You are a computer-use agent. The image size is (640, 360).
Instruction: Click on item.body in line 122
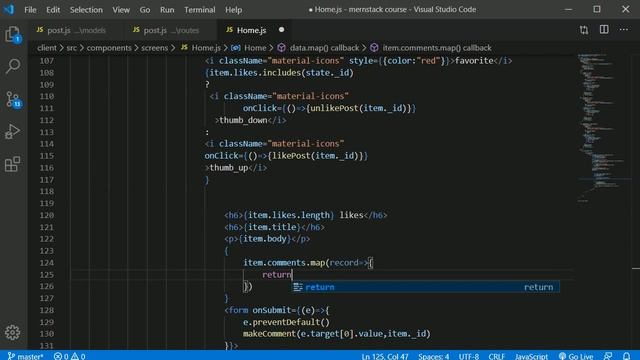[x=264, y=239]
